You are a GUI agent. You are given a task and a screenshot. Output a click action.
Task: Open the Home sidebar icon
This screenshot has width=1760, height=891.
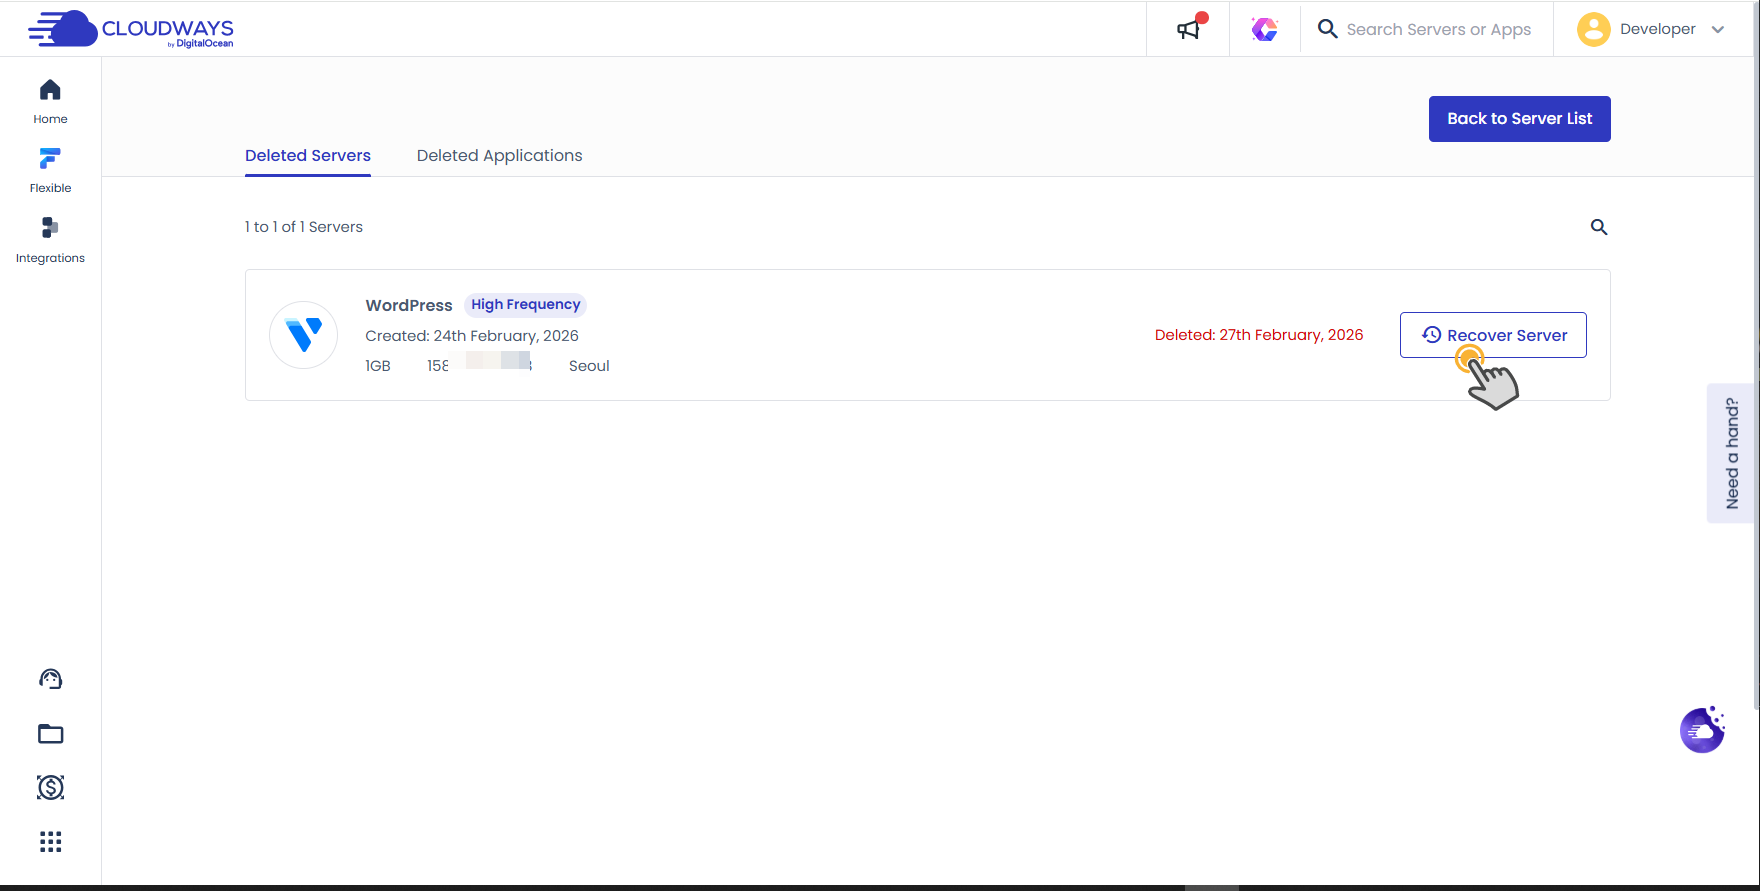click(50, 90)
